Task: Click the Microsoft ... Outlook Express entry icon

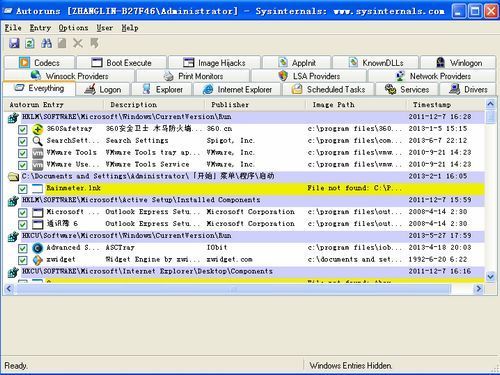Action: (x=37, y=213)
